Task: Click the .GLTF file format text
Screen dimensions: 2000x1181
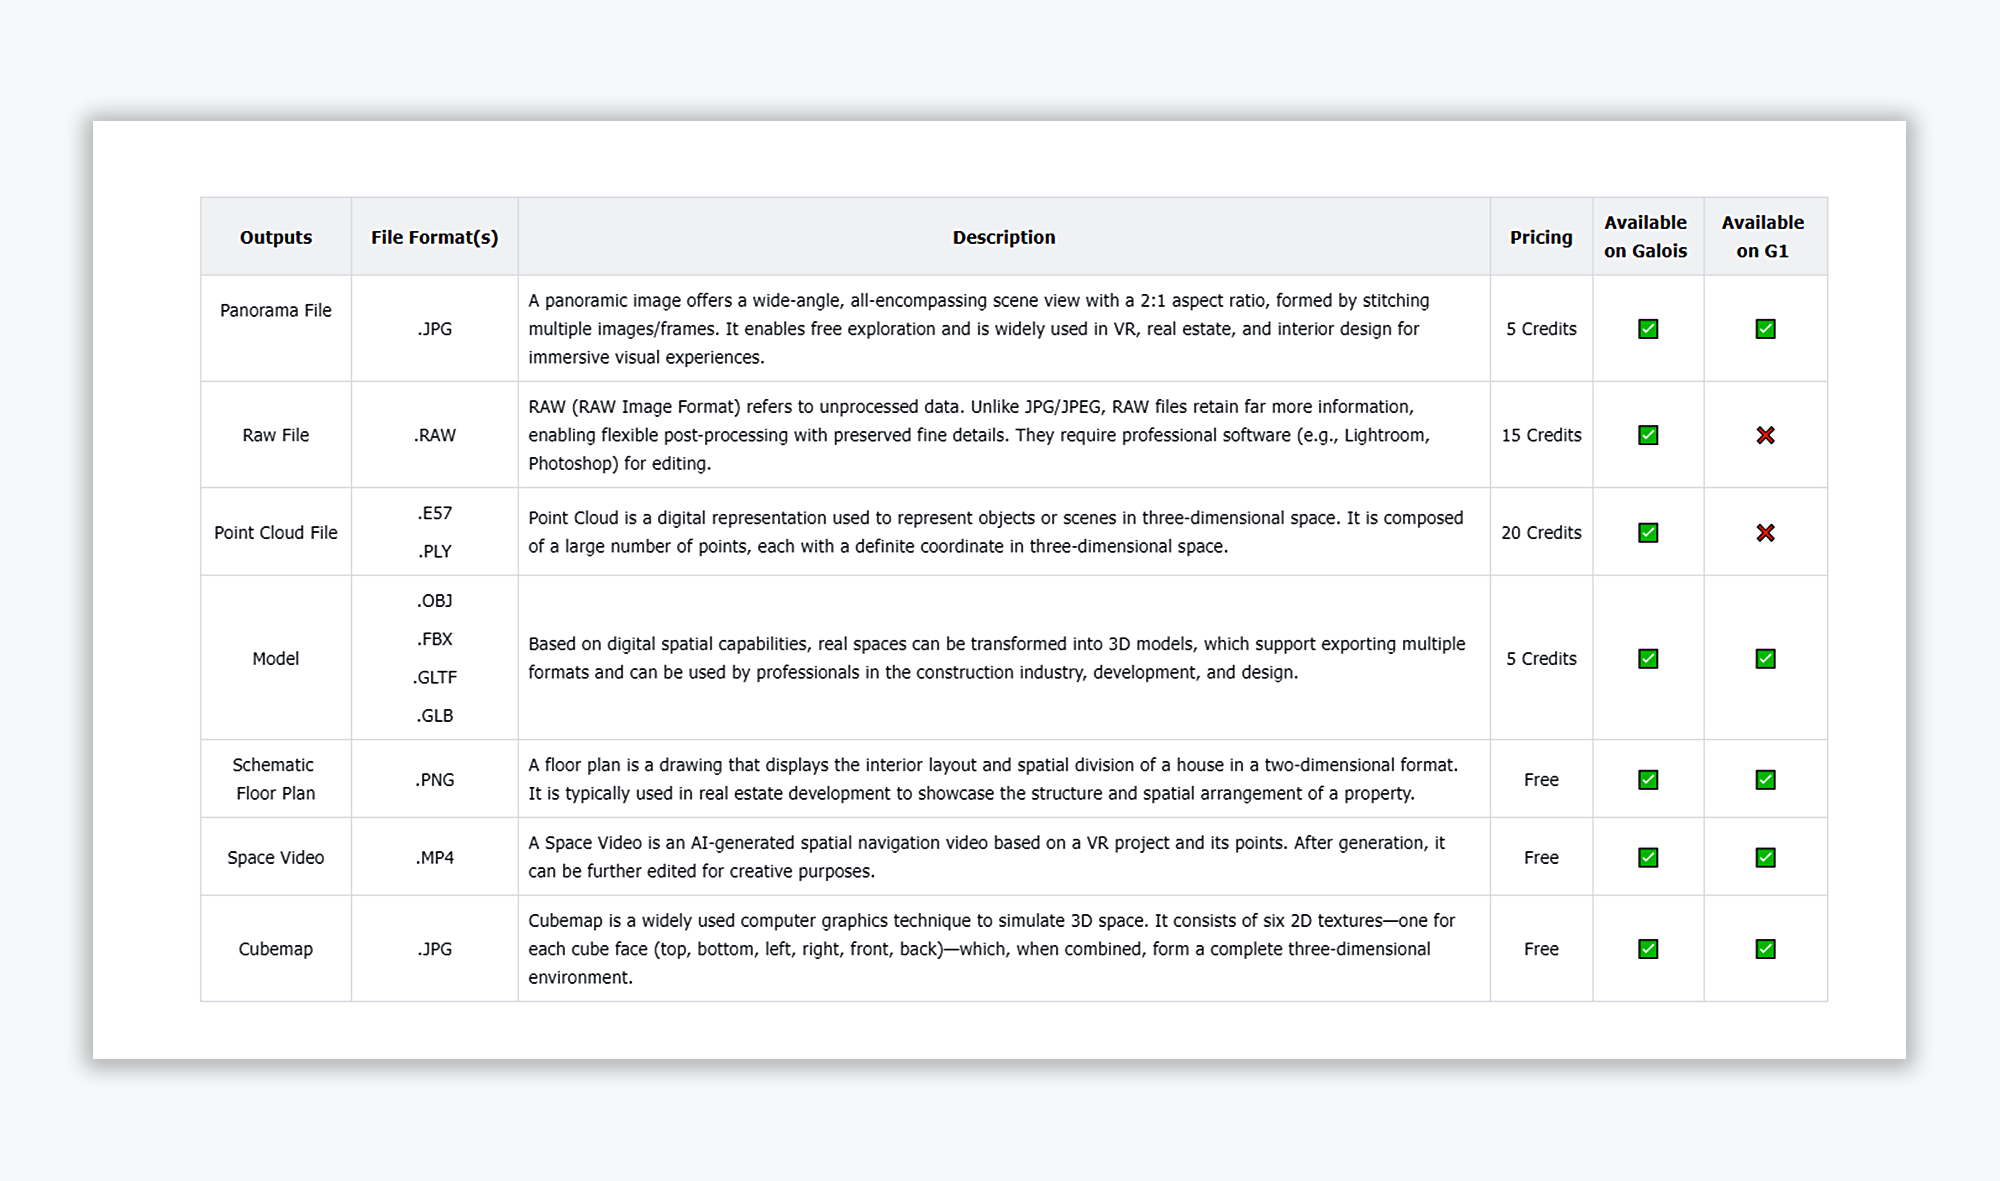Action: click(435, 677)
